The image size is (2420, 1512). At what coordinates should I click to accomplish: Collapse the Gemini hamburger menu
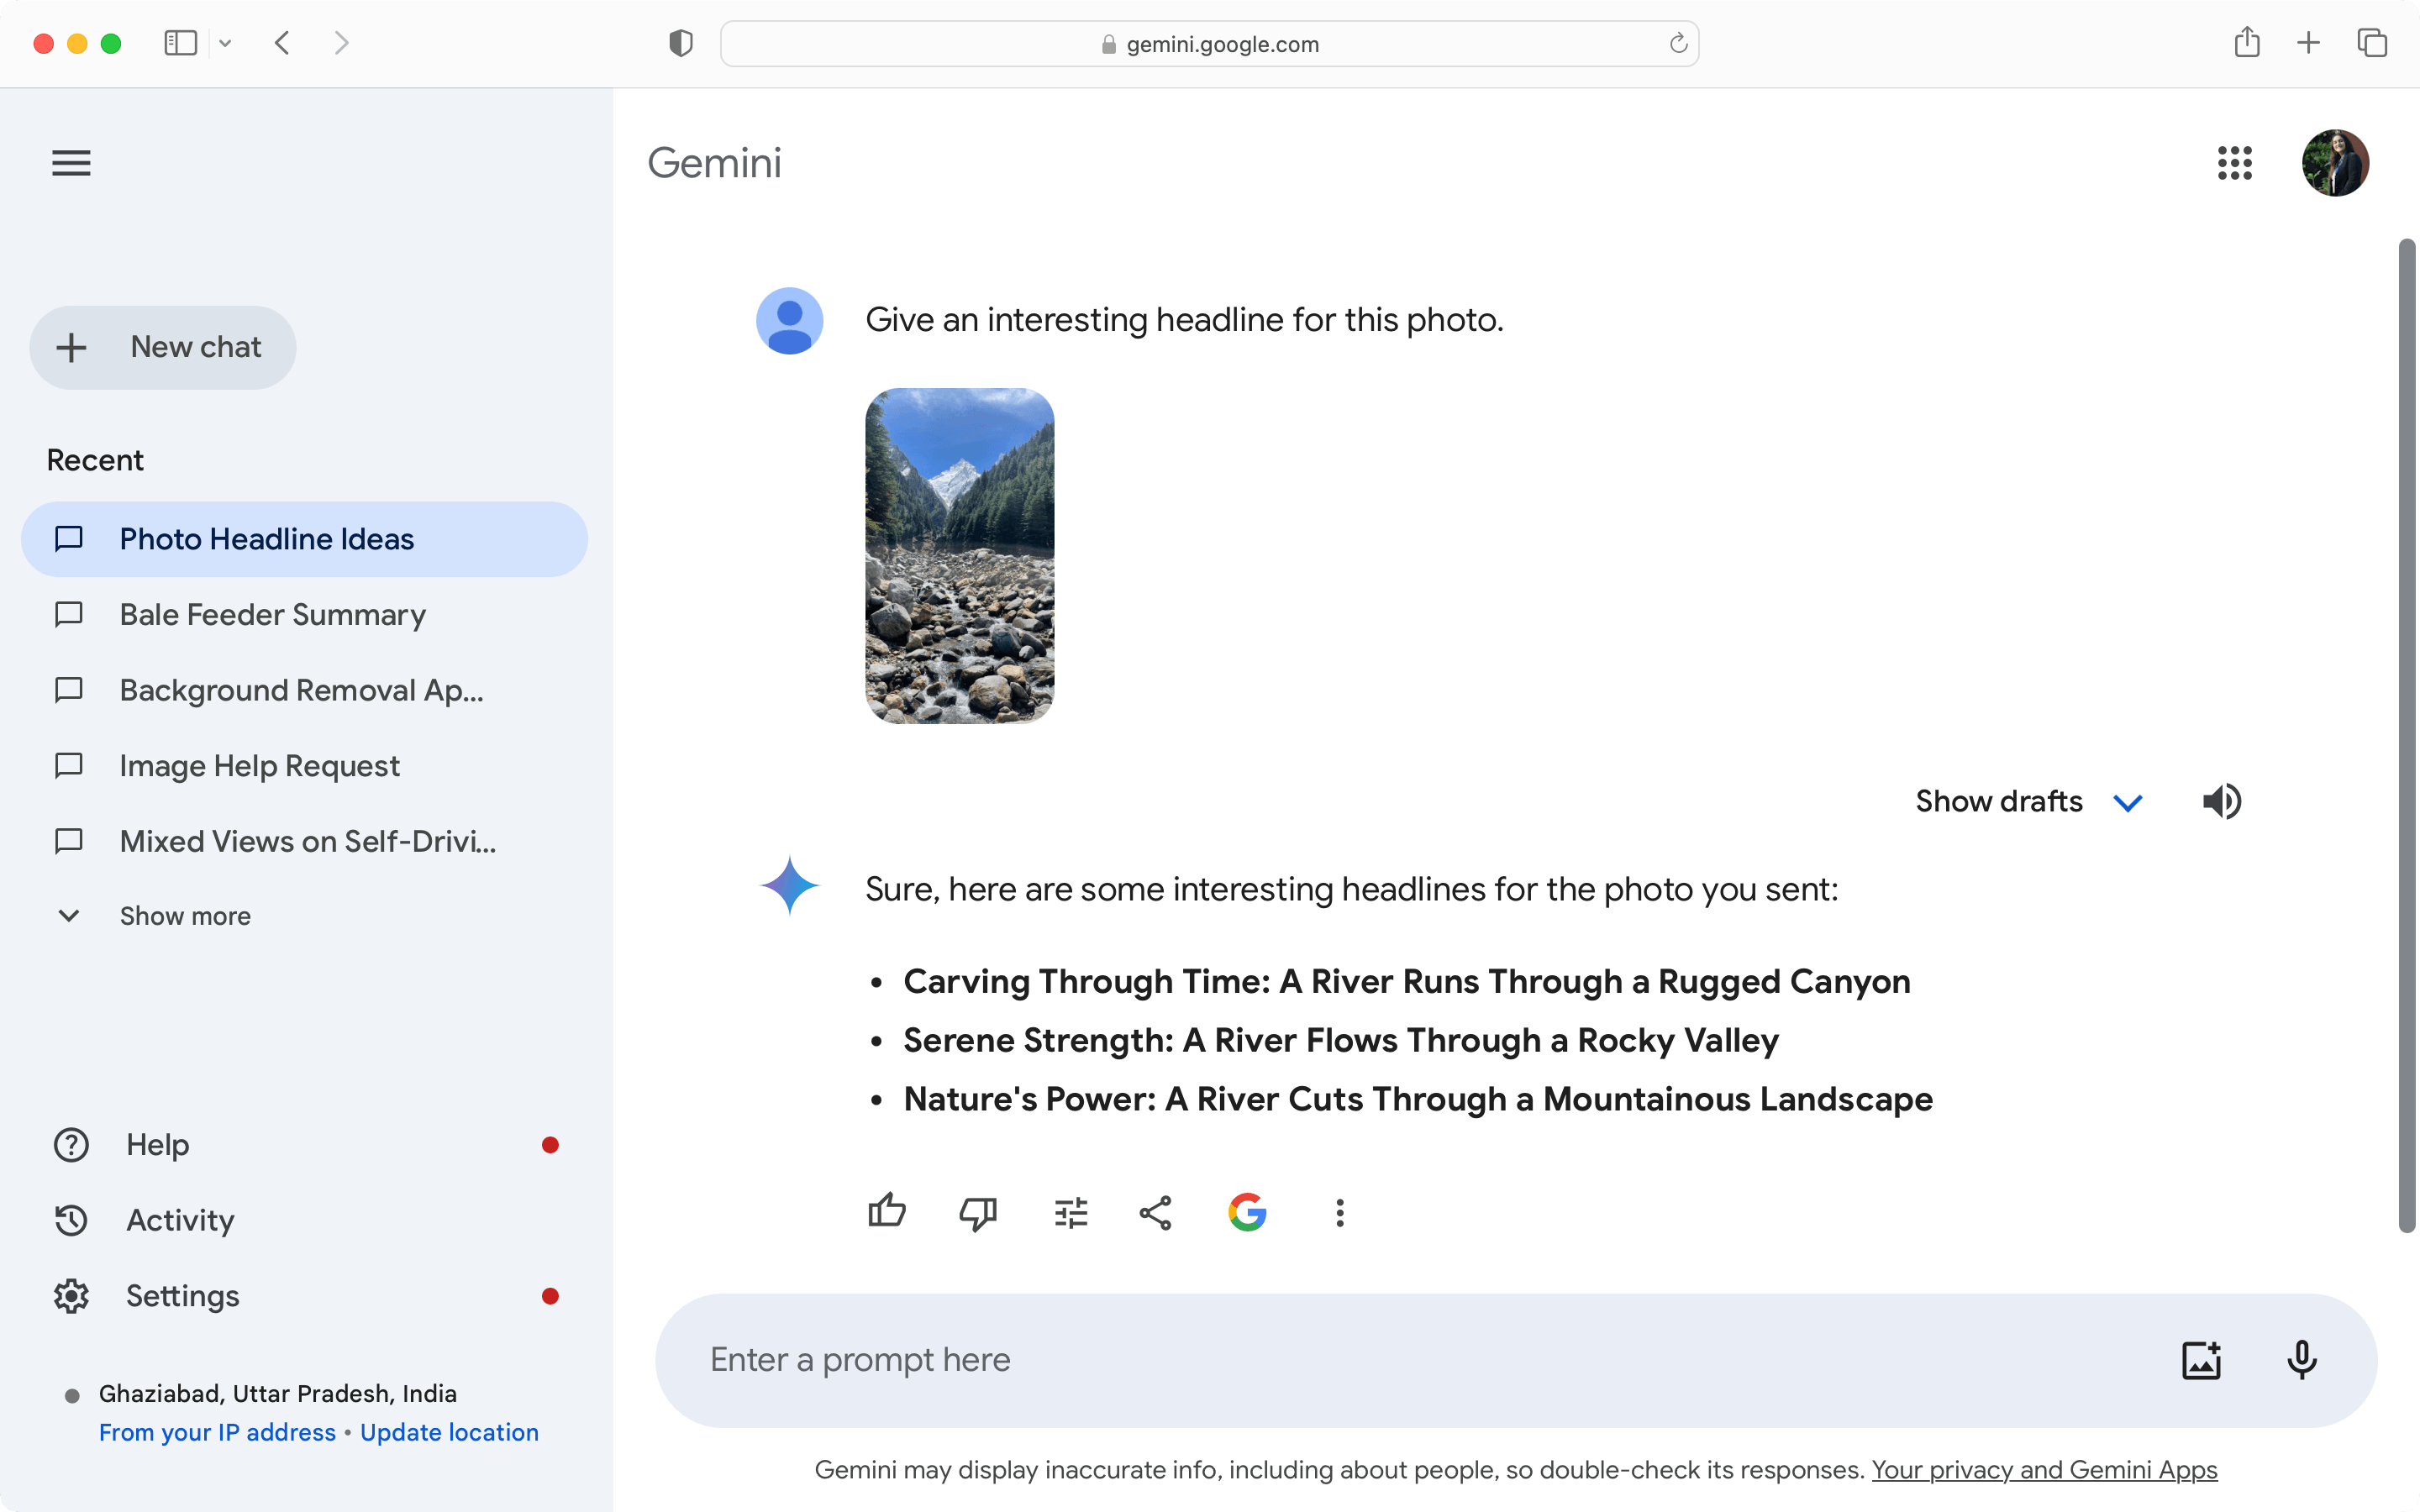71,163
